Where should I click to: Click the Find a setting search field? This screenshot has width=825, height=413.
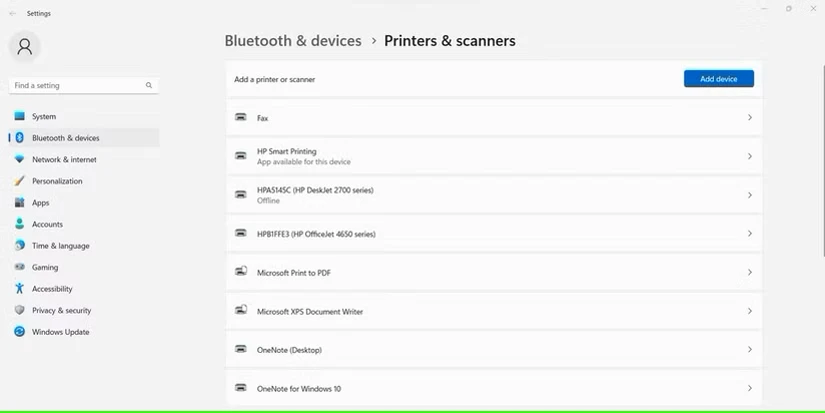pyautogui.click(x=84, y=85)
